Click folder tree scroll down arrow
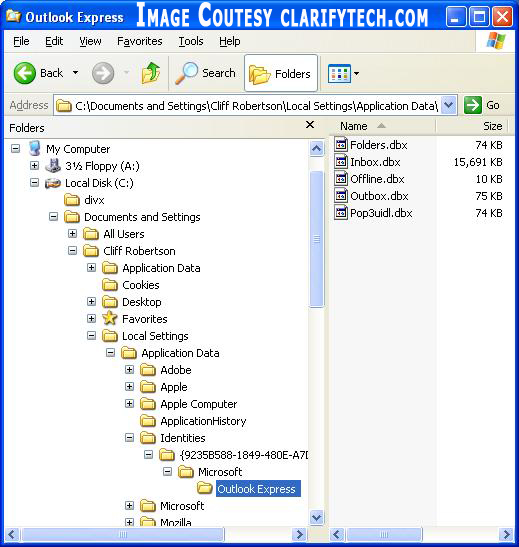 tap(316, 517)
